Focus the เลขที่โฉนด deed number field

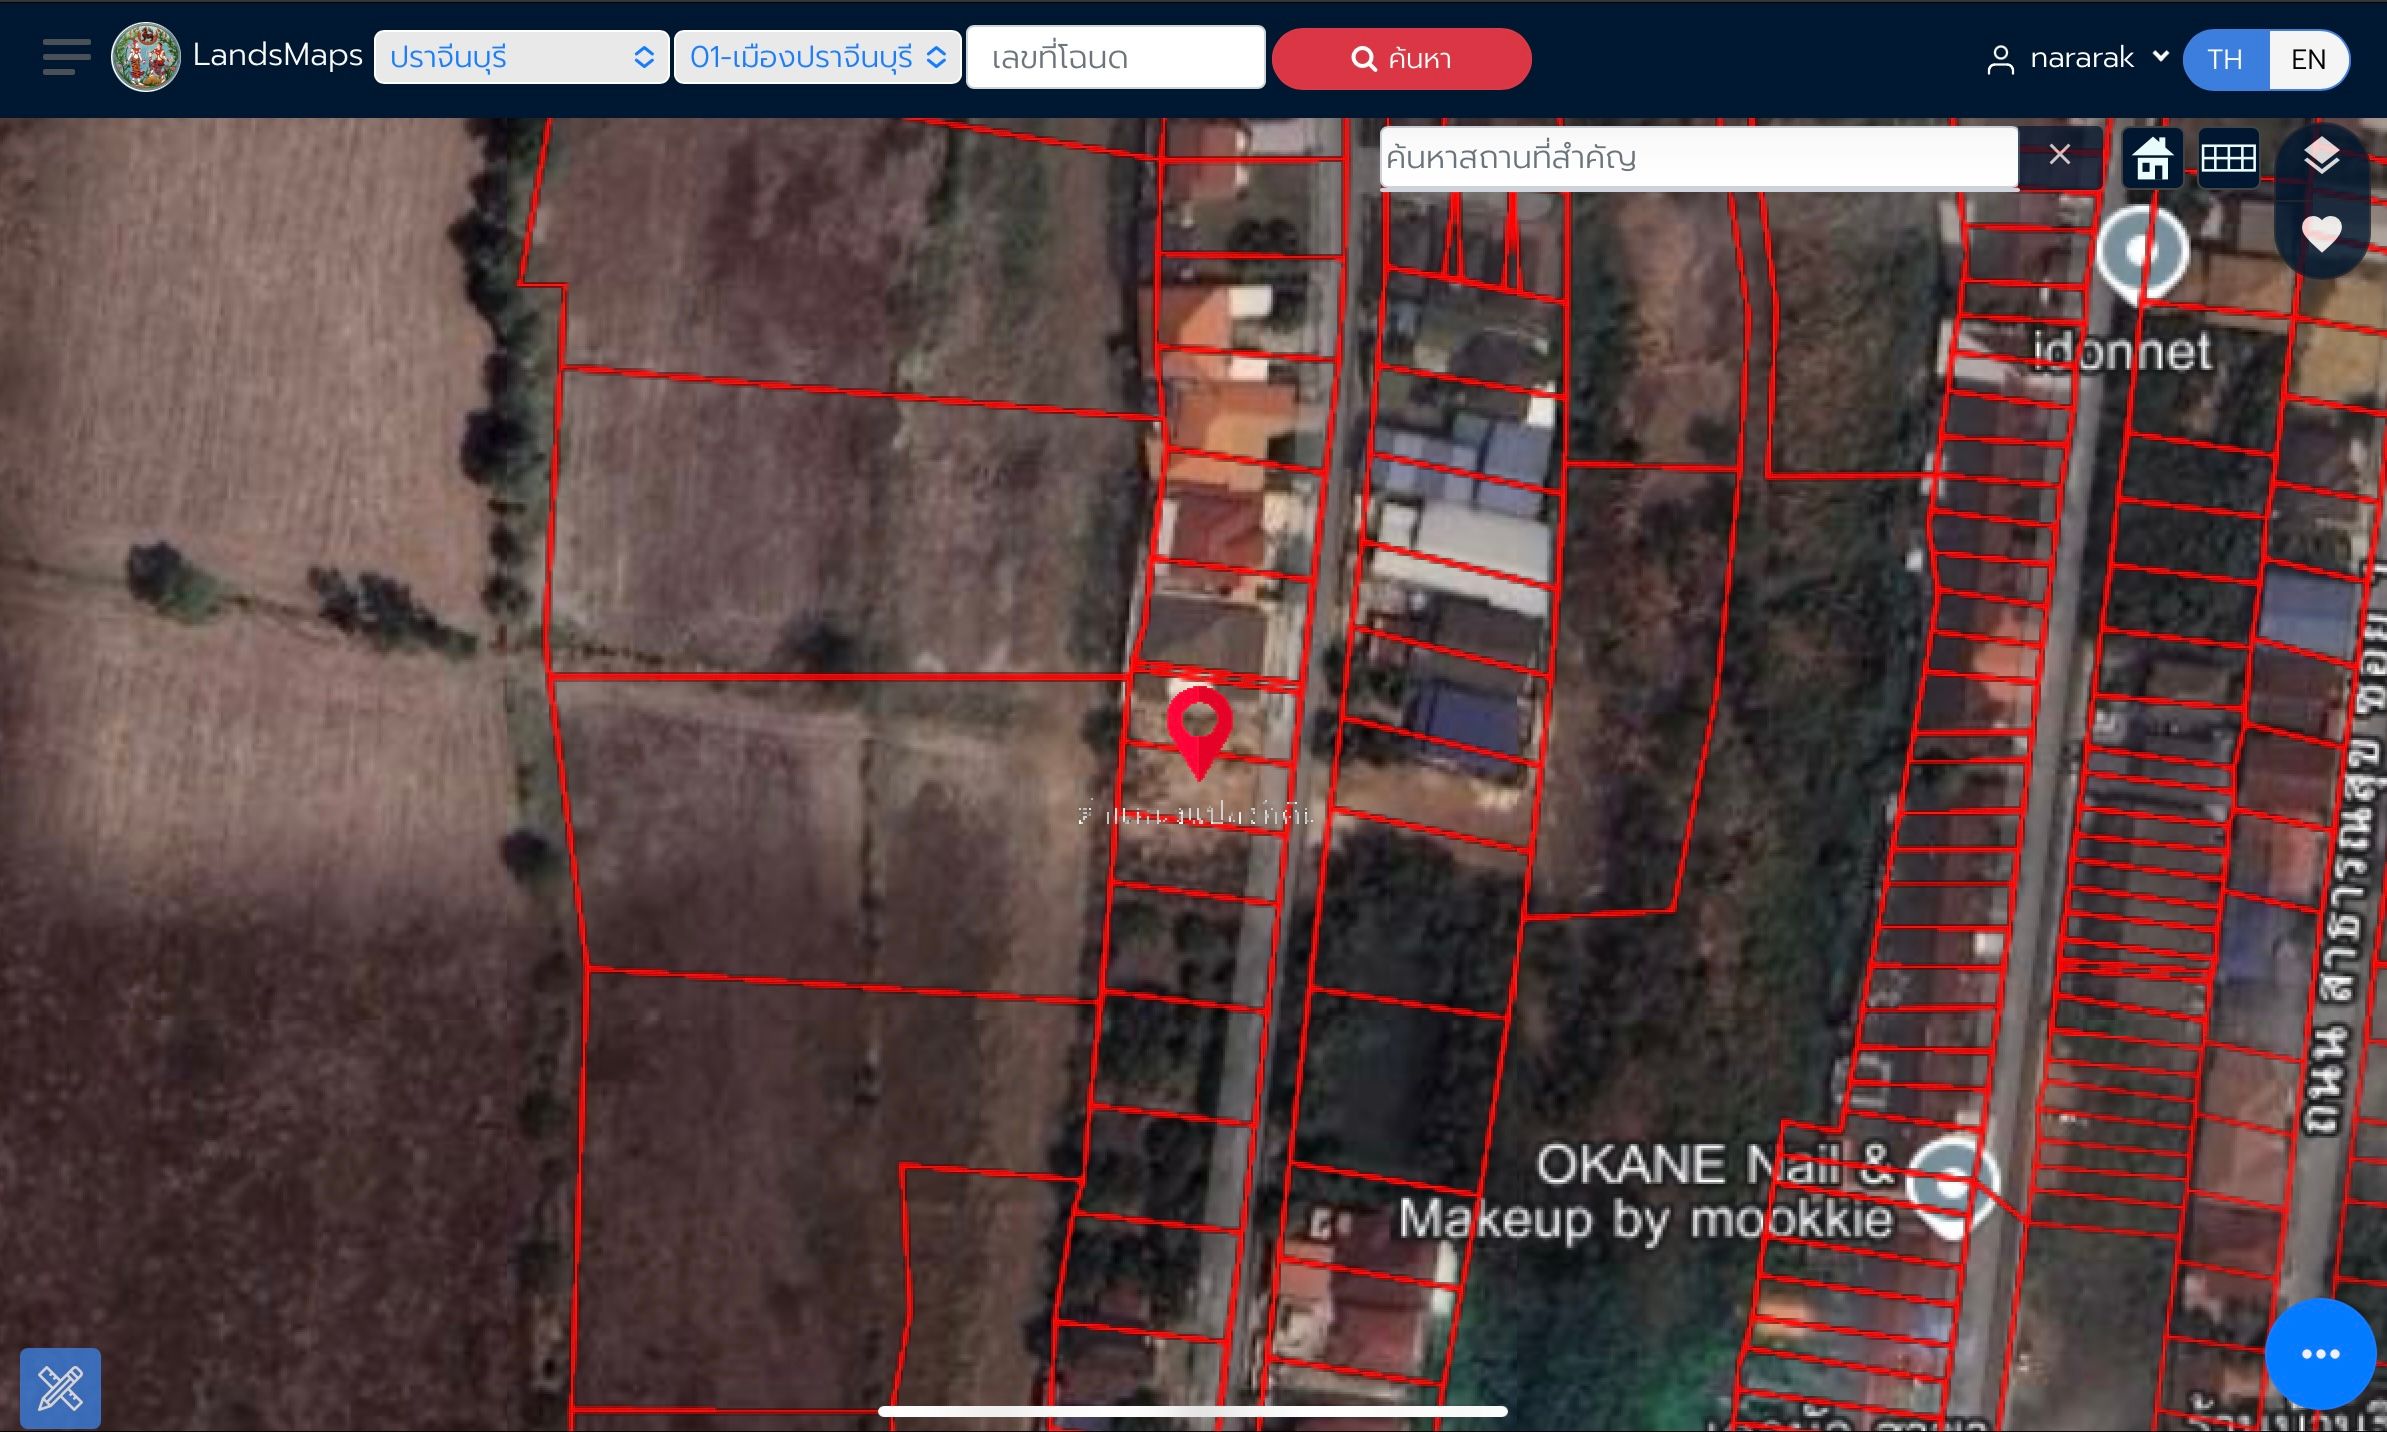coord(1115,57)
